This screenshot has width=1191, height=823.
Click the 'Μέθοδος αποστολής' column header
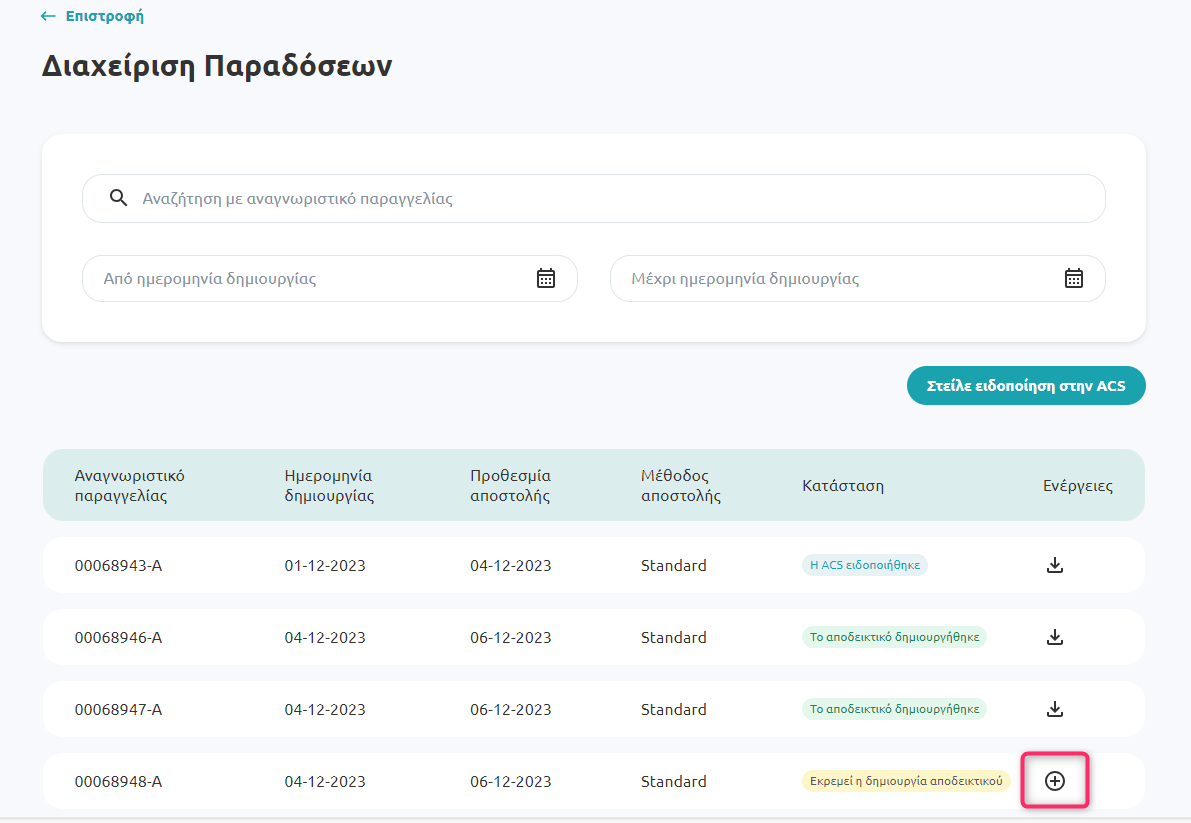681,485
